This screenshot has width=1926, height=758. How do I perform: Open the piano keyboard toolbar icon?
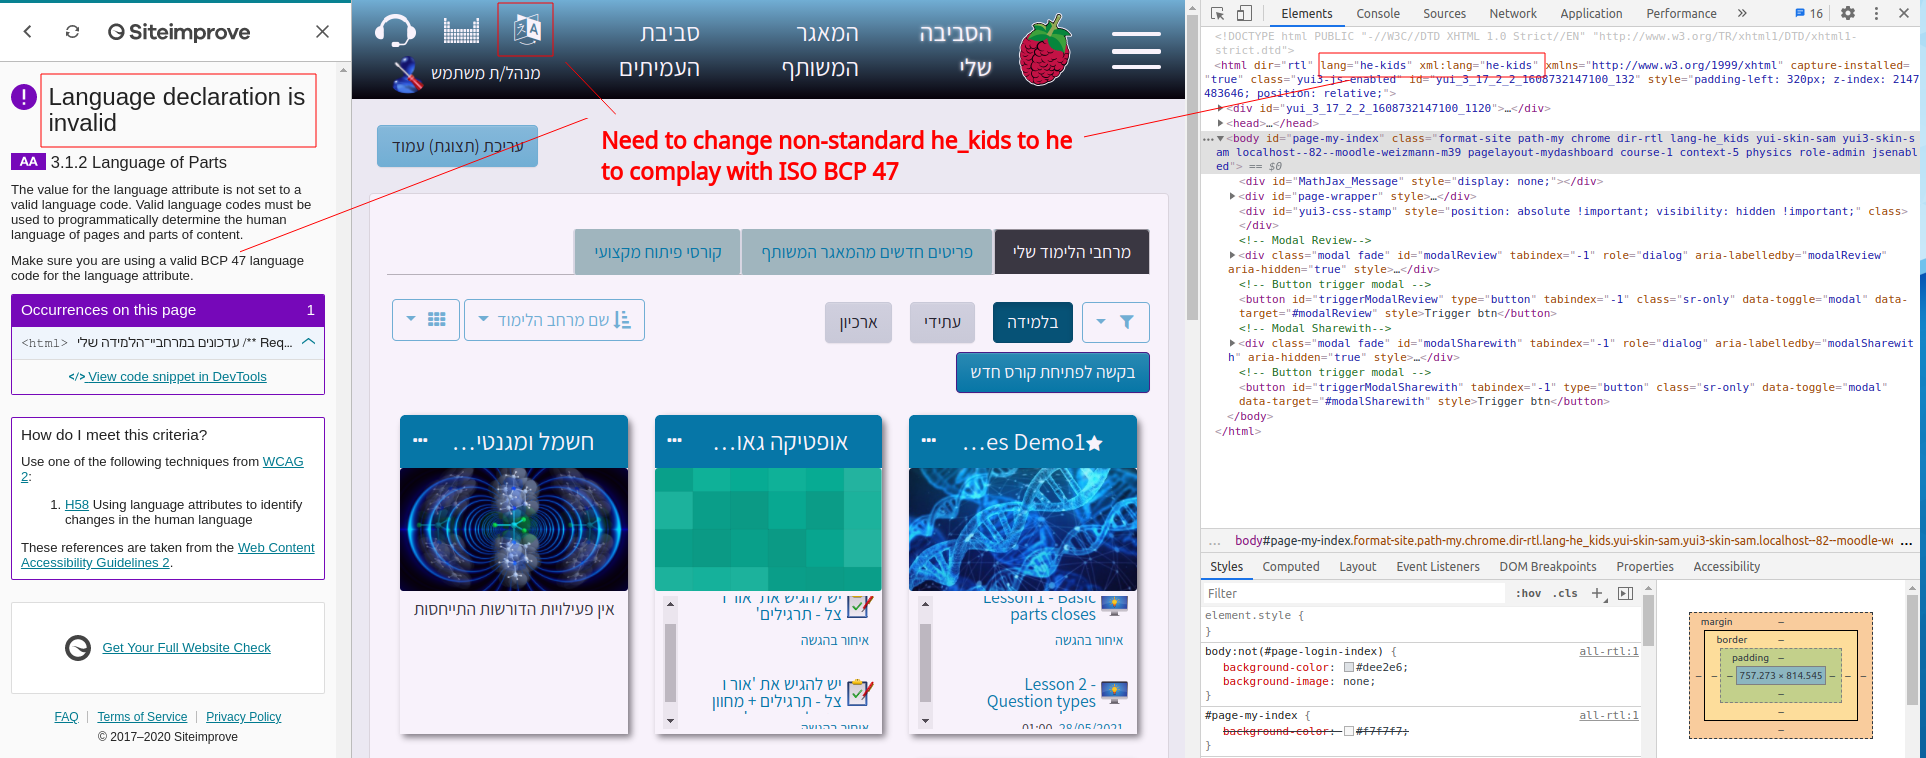point(461,30)
